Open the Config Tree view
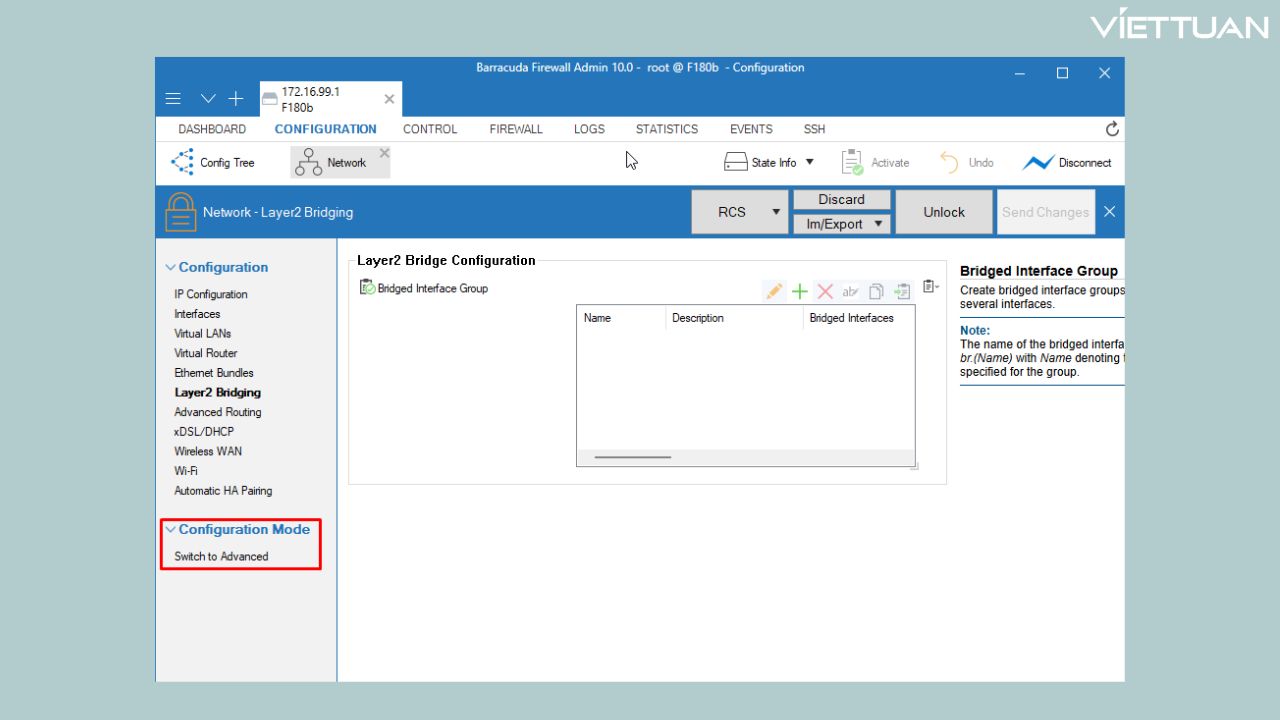Image resolution: width=1280 pixels, height=720 pixels. pos(213,162)
